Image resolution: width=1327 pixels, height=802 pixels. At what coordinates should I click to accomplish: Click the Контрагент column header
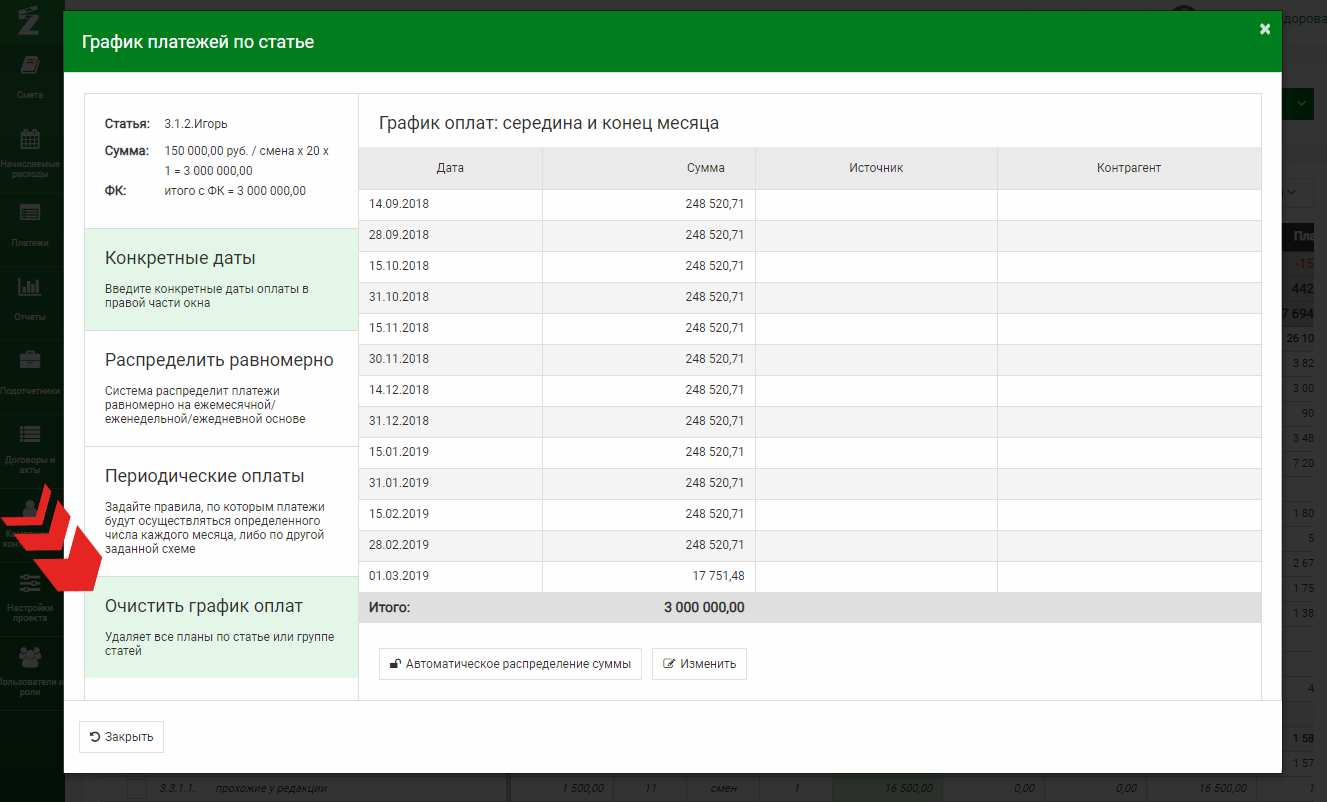click(1129, 168)
